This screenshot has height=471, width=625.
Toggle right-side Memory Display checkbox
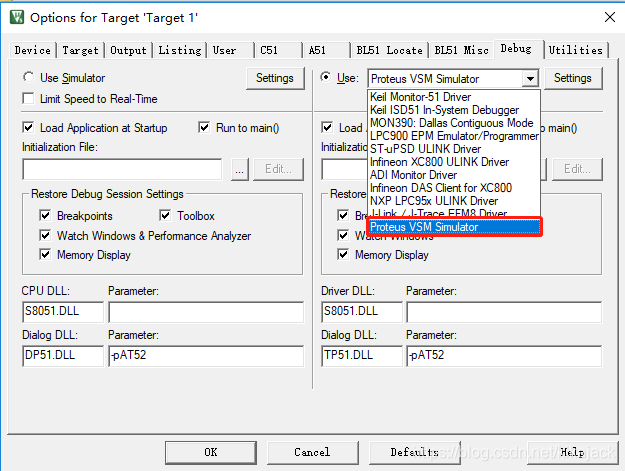343,254
